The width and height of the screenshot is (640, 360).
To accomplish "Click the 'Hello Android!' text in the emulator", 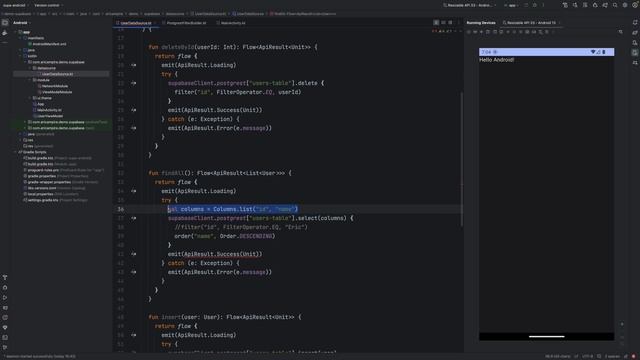I will pos(496,60).
